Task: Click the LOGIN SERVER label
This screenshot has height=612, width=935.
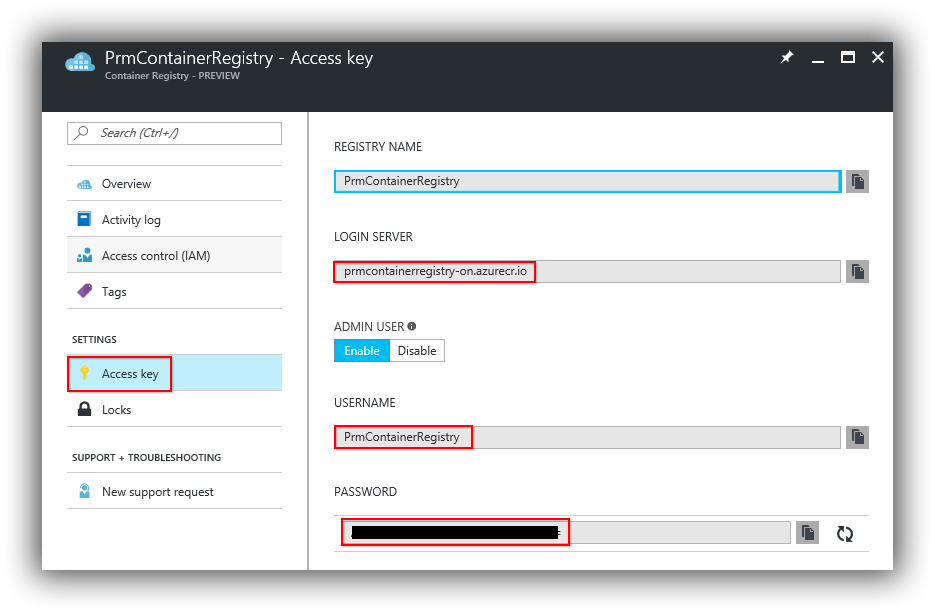Action: point(373,237)
